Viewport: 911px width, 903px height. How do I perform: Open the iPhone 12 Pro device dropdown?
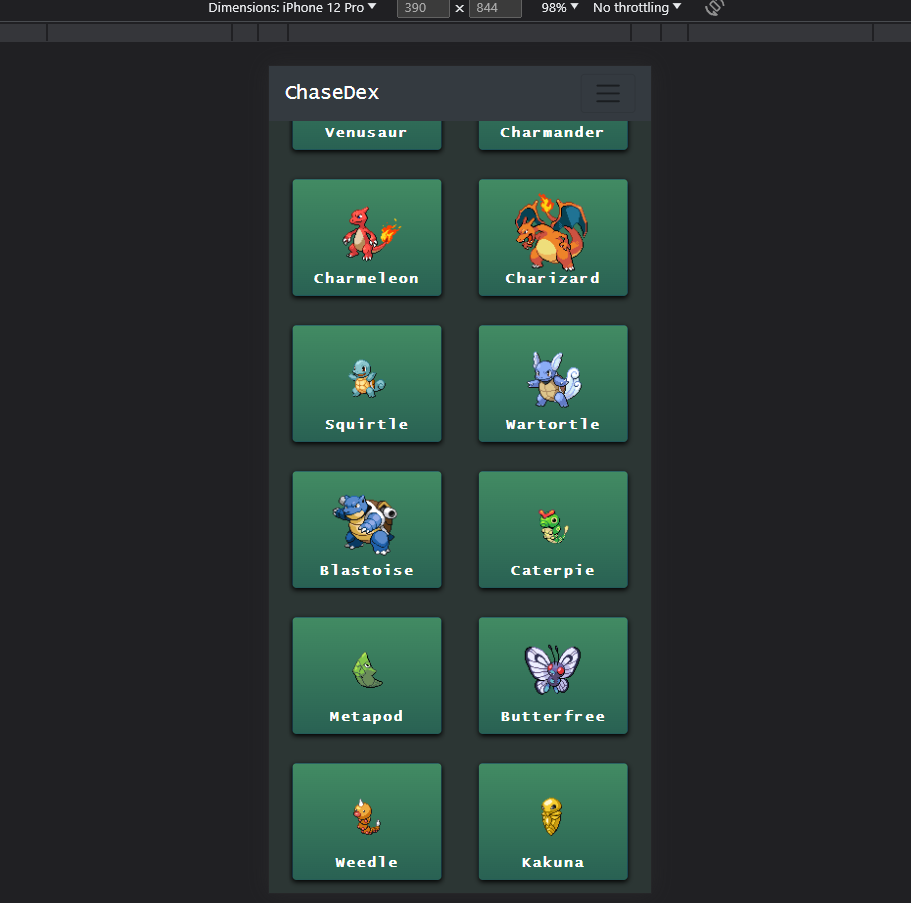point(293,8)
